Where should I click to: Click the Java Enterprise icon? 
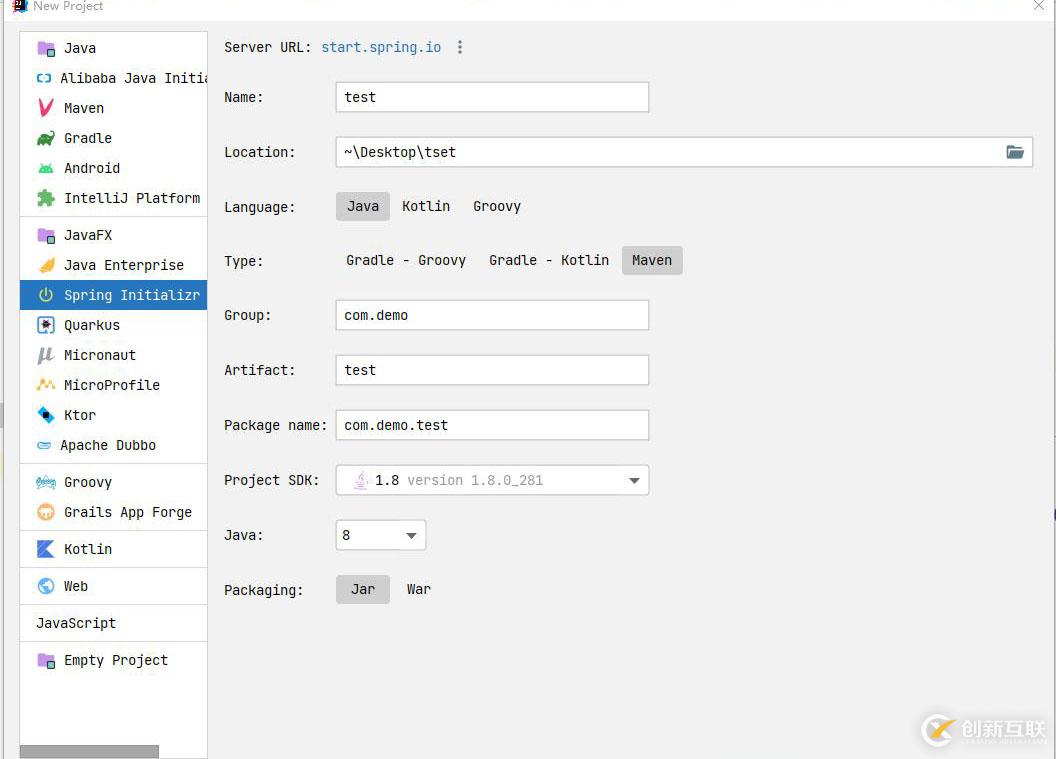46,265
